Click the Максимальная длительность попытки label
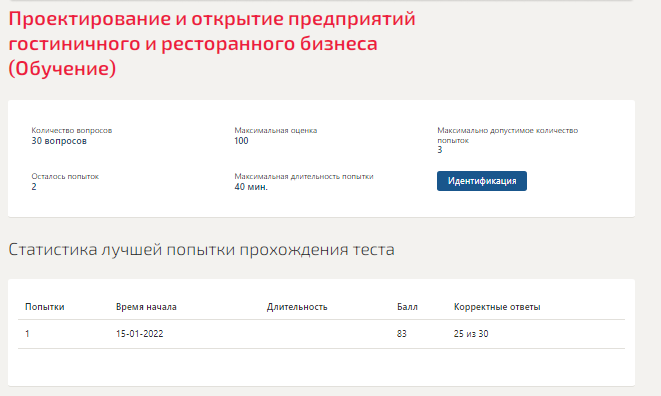The height and width of the screenshot is (396, 661). 304,176
